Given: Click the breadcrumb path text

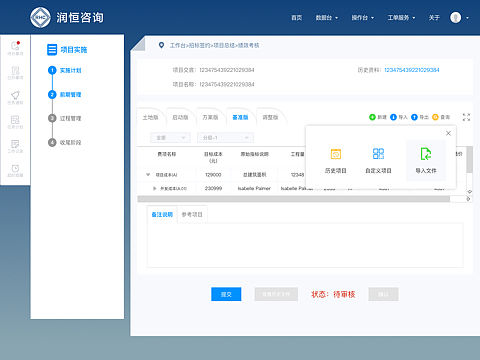Looking at the screenshot, I should (214, 45).
